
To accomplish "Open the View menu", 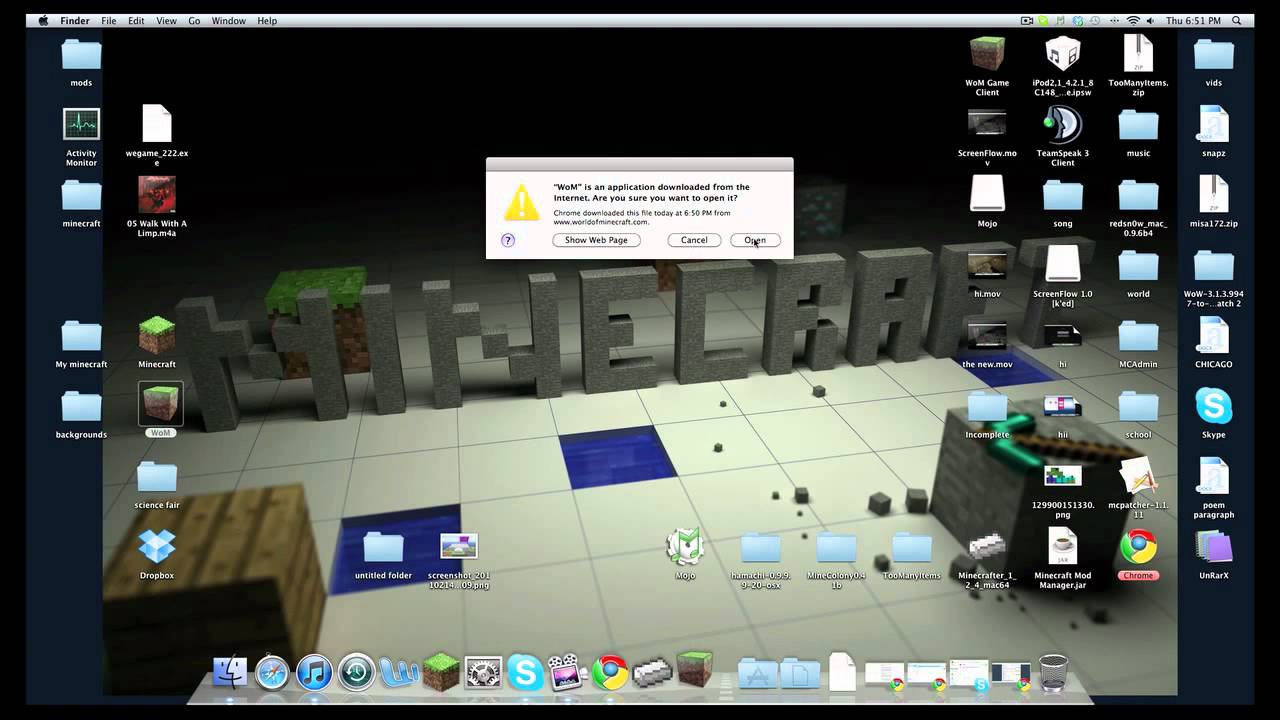I will click(x=166, y=20).
